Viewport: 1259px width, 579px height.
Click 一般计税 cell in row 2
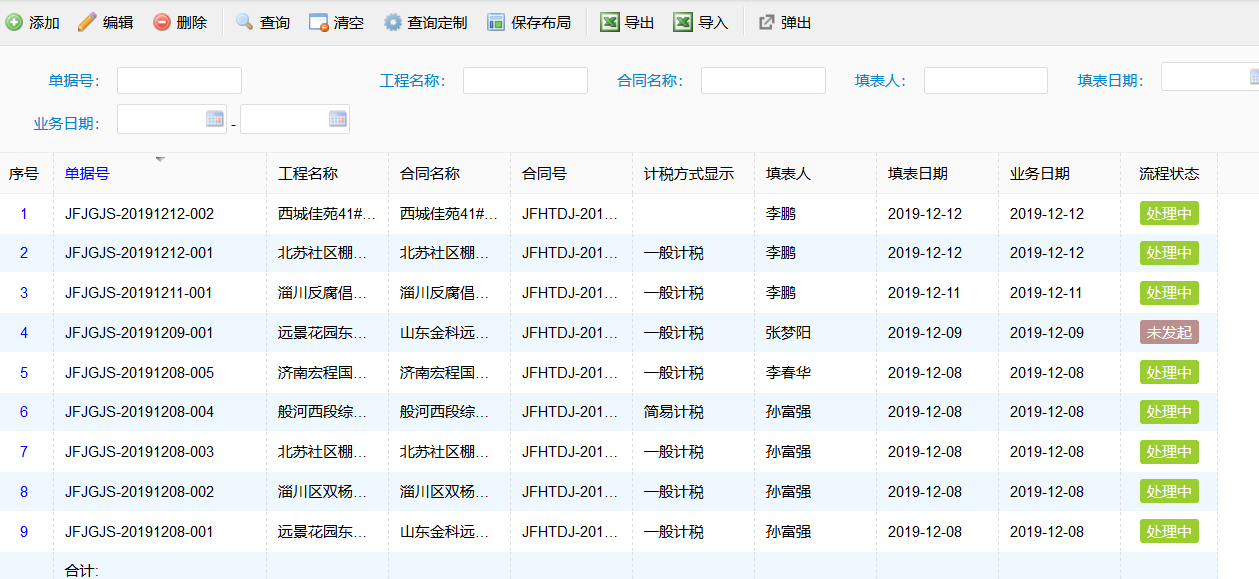tap(674, 253)
